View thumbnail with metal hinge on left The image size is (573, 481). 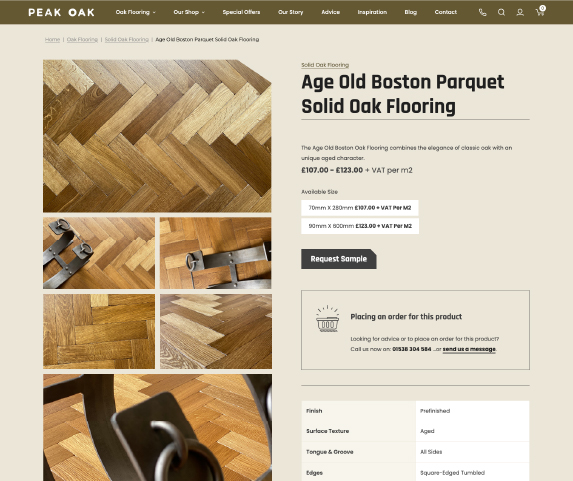coord(99,253)
